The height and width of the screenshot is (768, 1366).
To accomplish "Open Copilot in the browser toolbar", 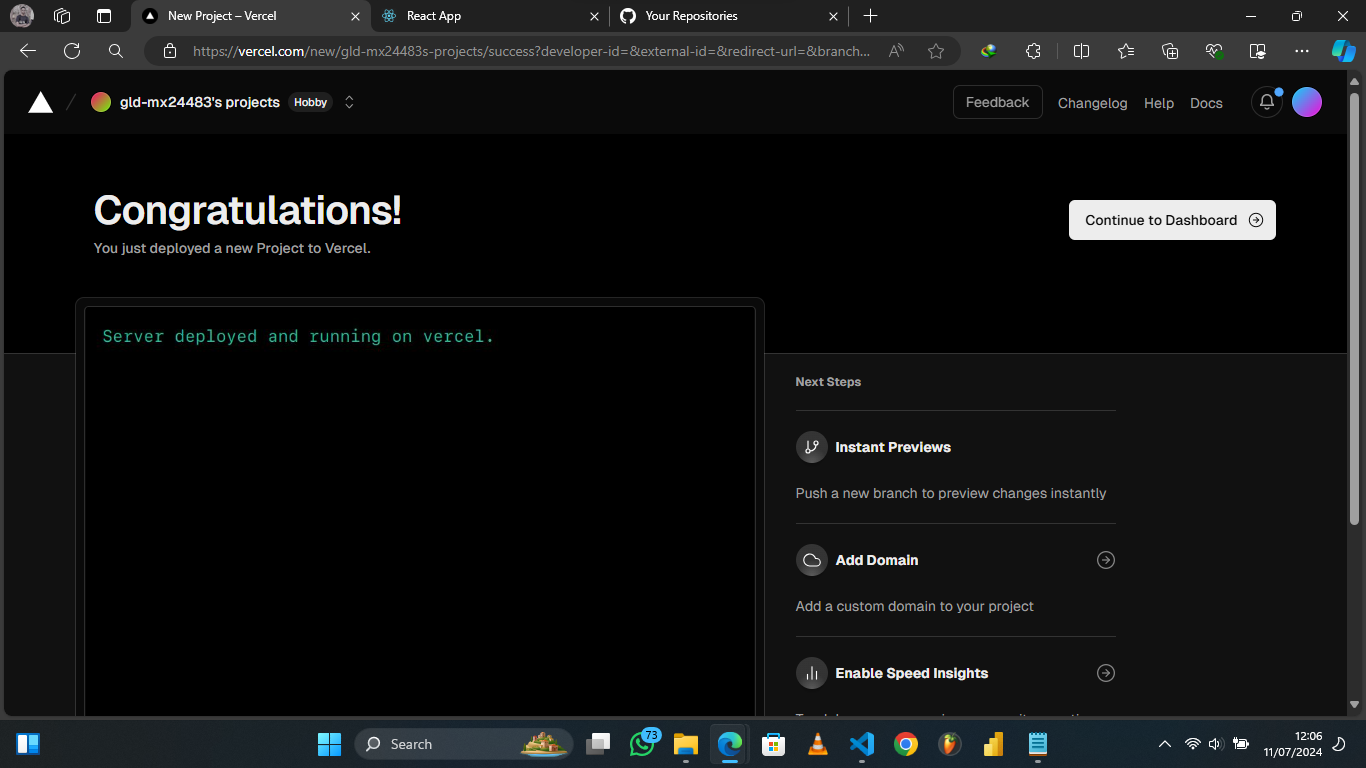I will click(1344, 50).
